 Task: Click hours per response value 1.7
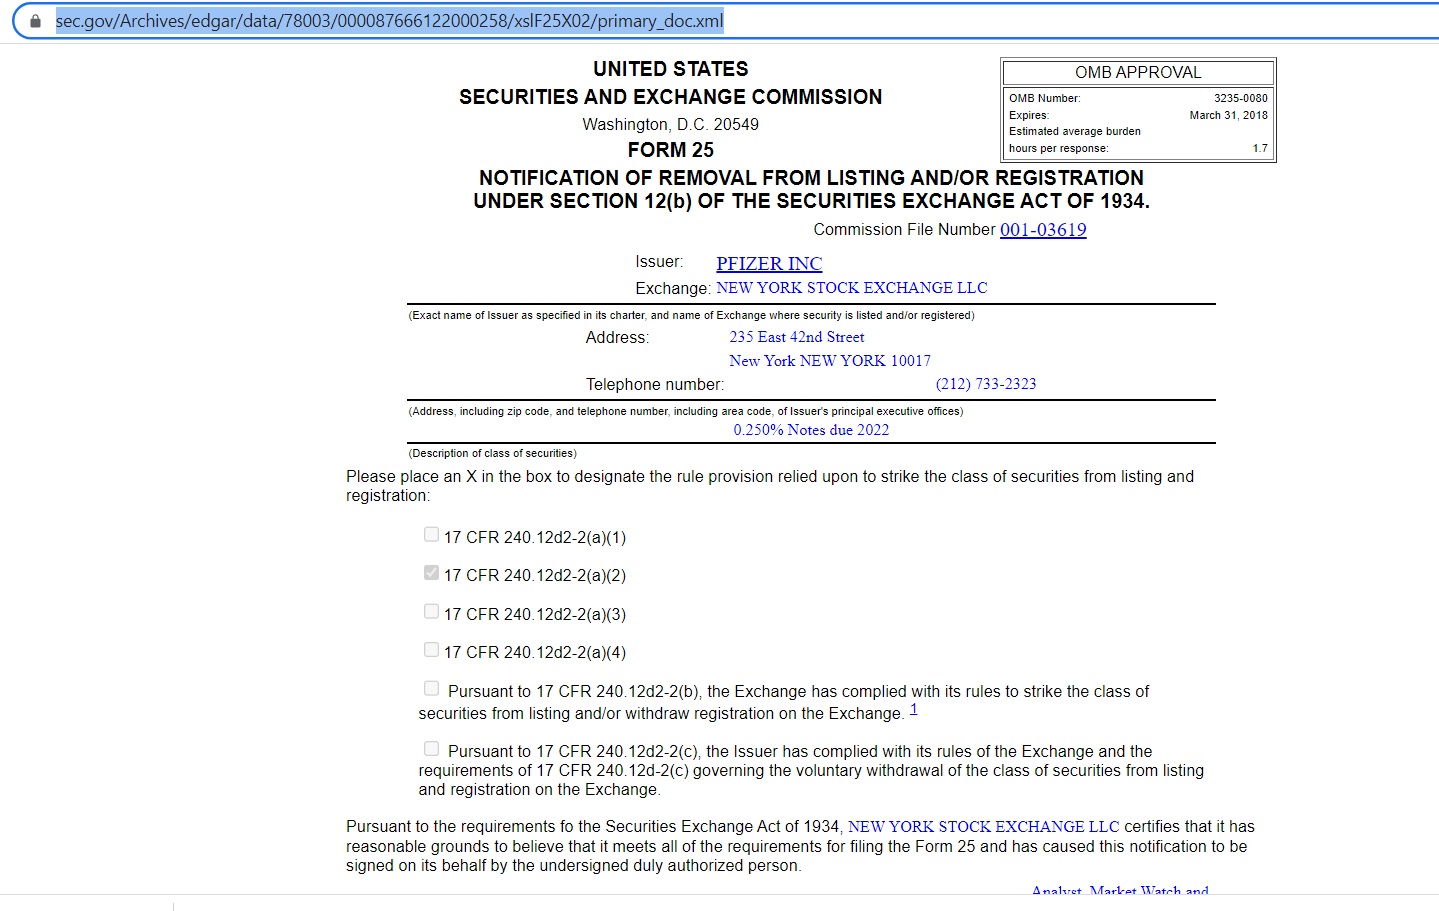(1260, 148)
